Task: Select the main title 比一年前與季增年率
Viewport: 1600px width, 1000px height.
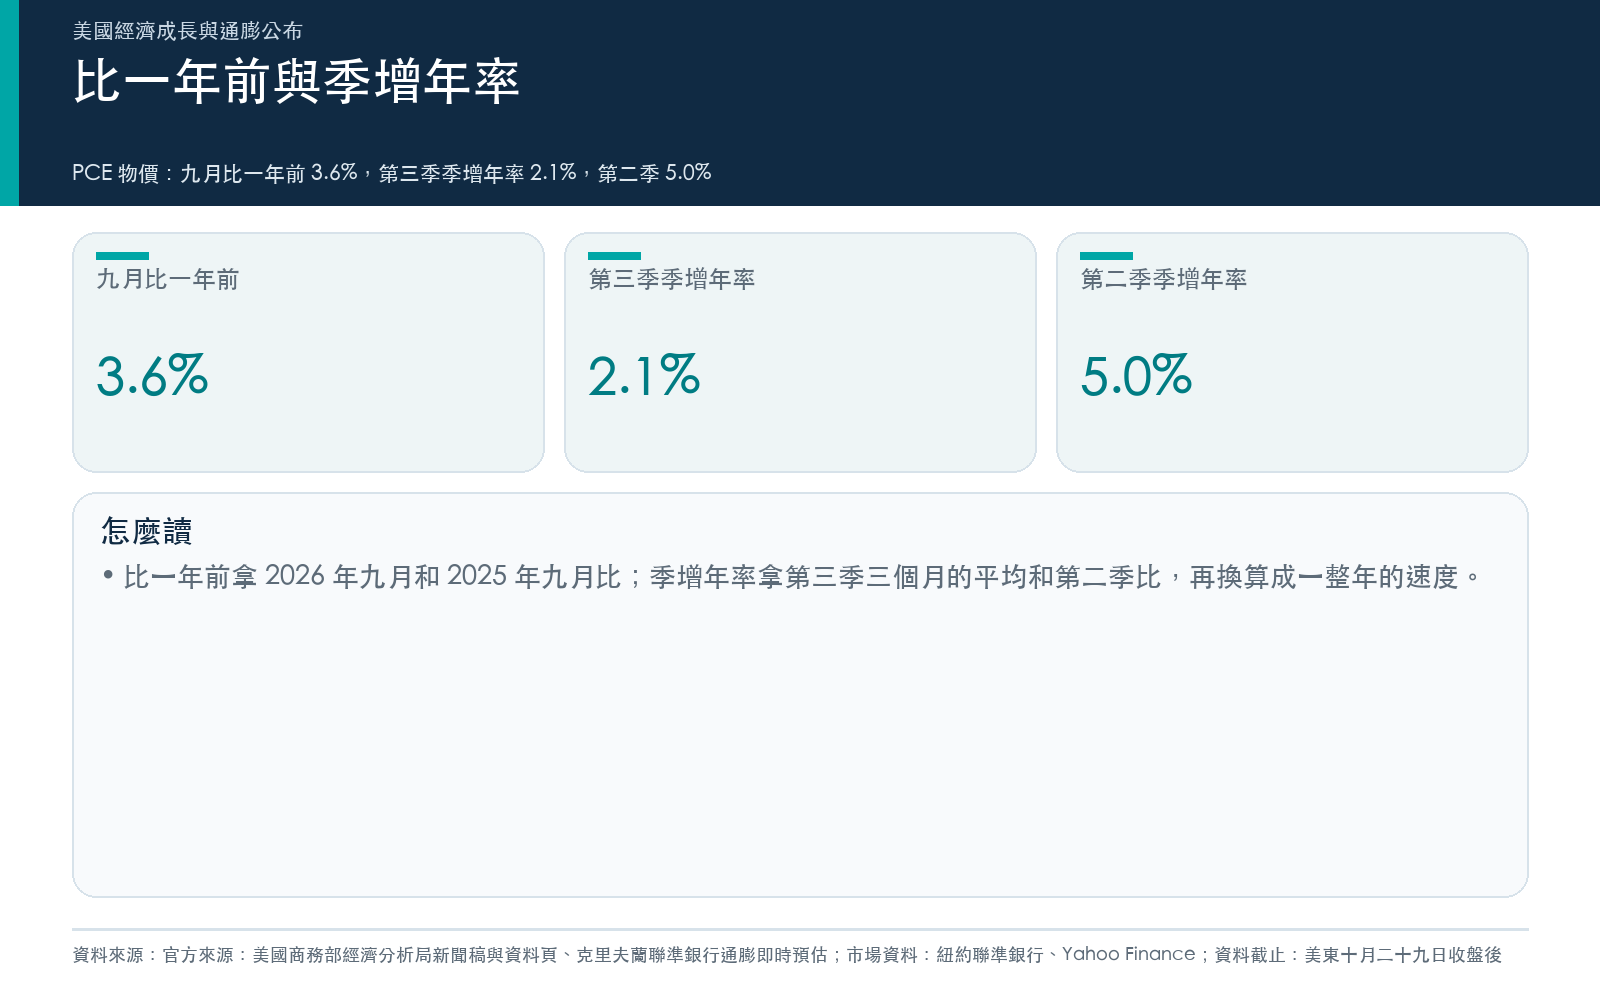Action: pos(296,81)
